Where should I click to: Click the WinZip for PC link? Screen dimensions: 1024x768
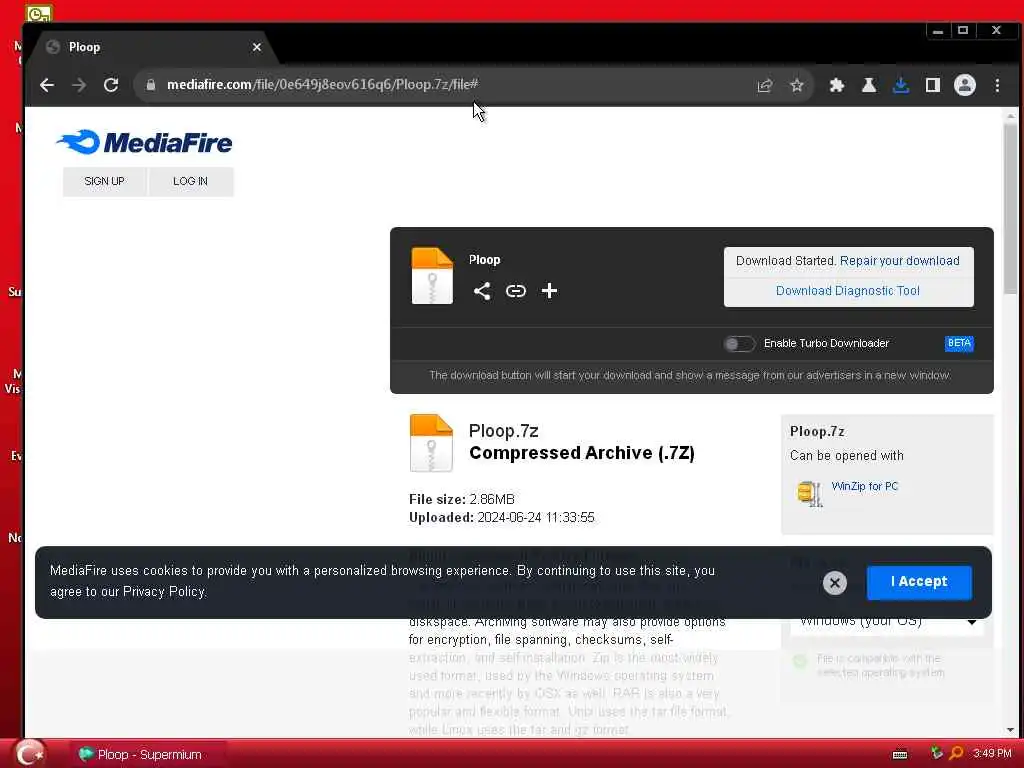pyautogui.click(x=865, y=486)
